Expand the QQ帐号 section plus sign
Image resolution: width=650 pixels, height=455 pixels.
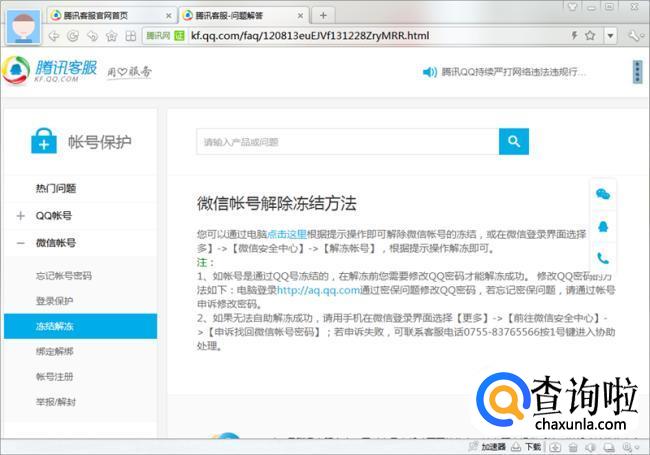tap(21, 215)
